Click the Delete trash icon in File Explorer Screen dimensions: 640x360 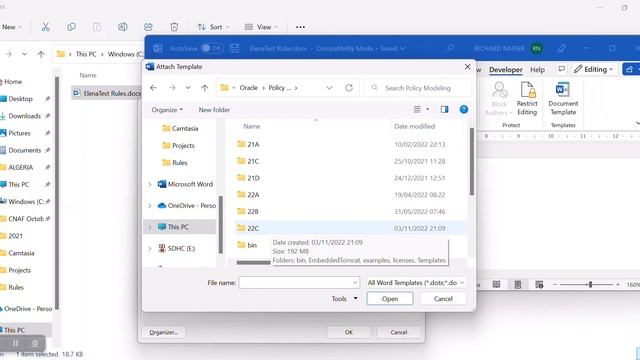[174, 27]
